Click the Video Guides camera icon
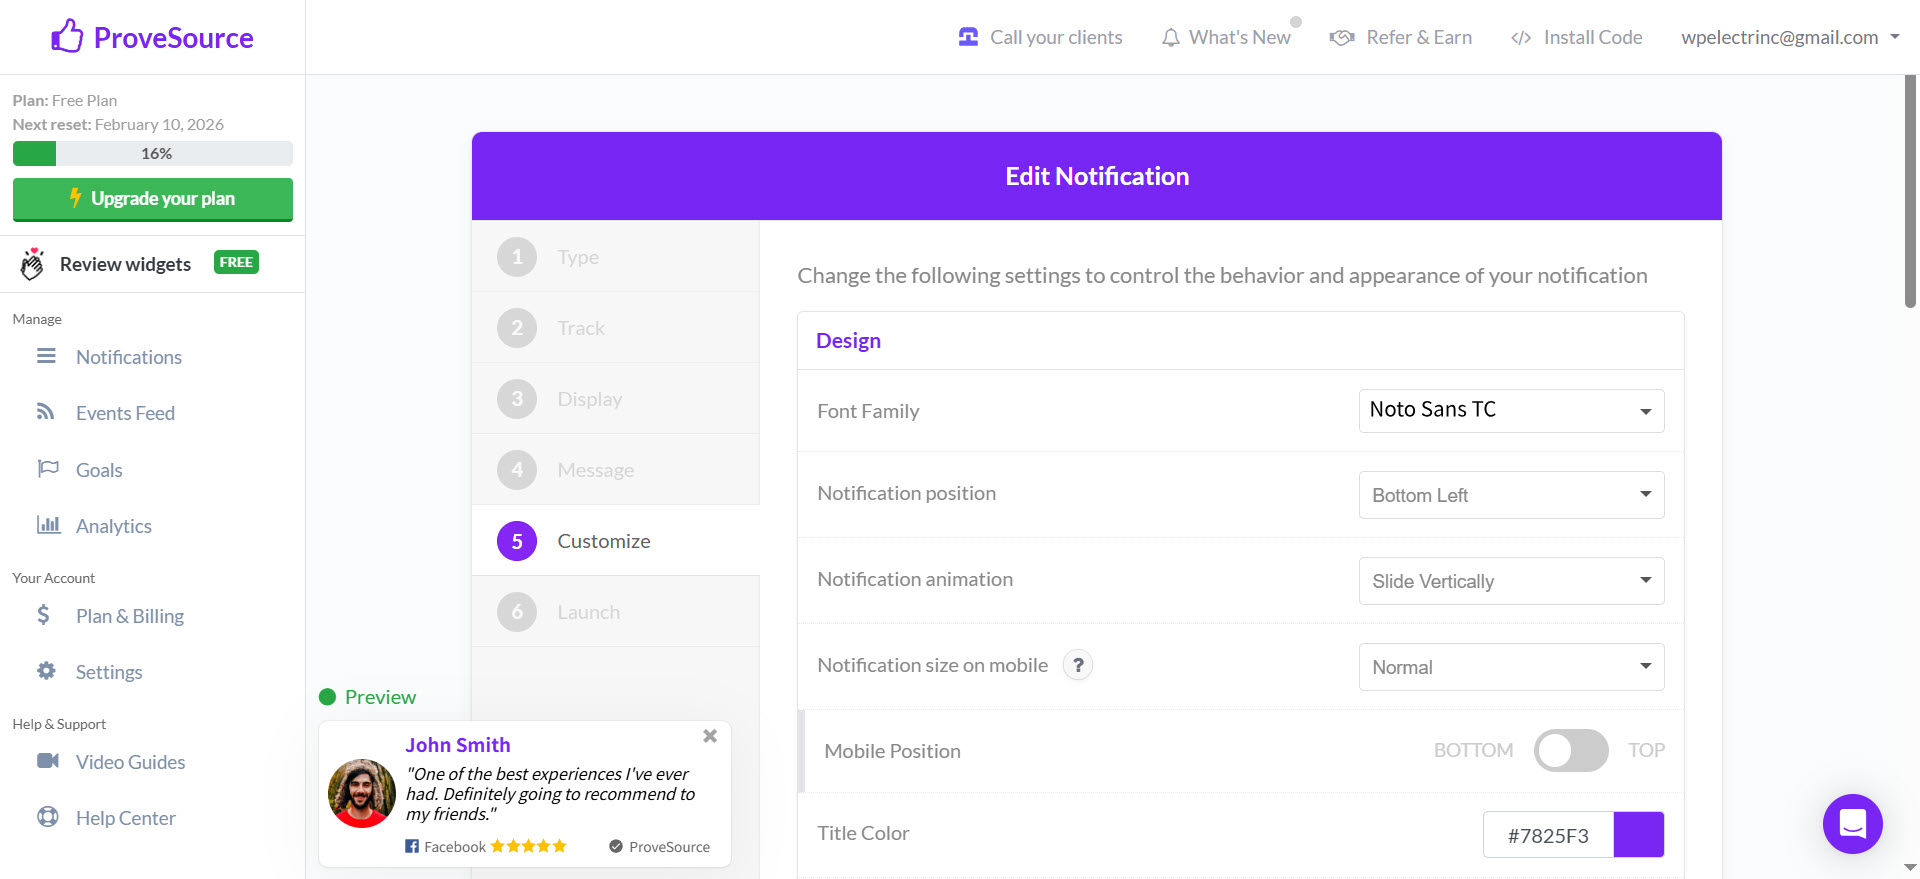Image resolution: width=1920 pixels, height=879 pixels. [47, 761]
